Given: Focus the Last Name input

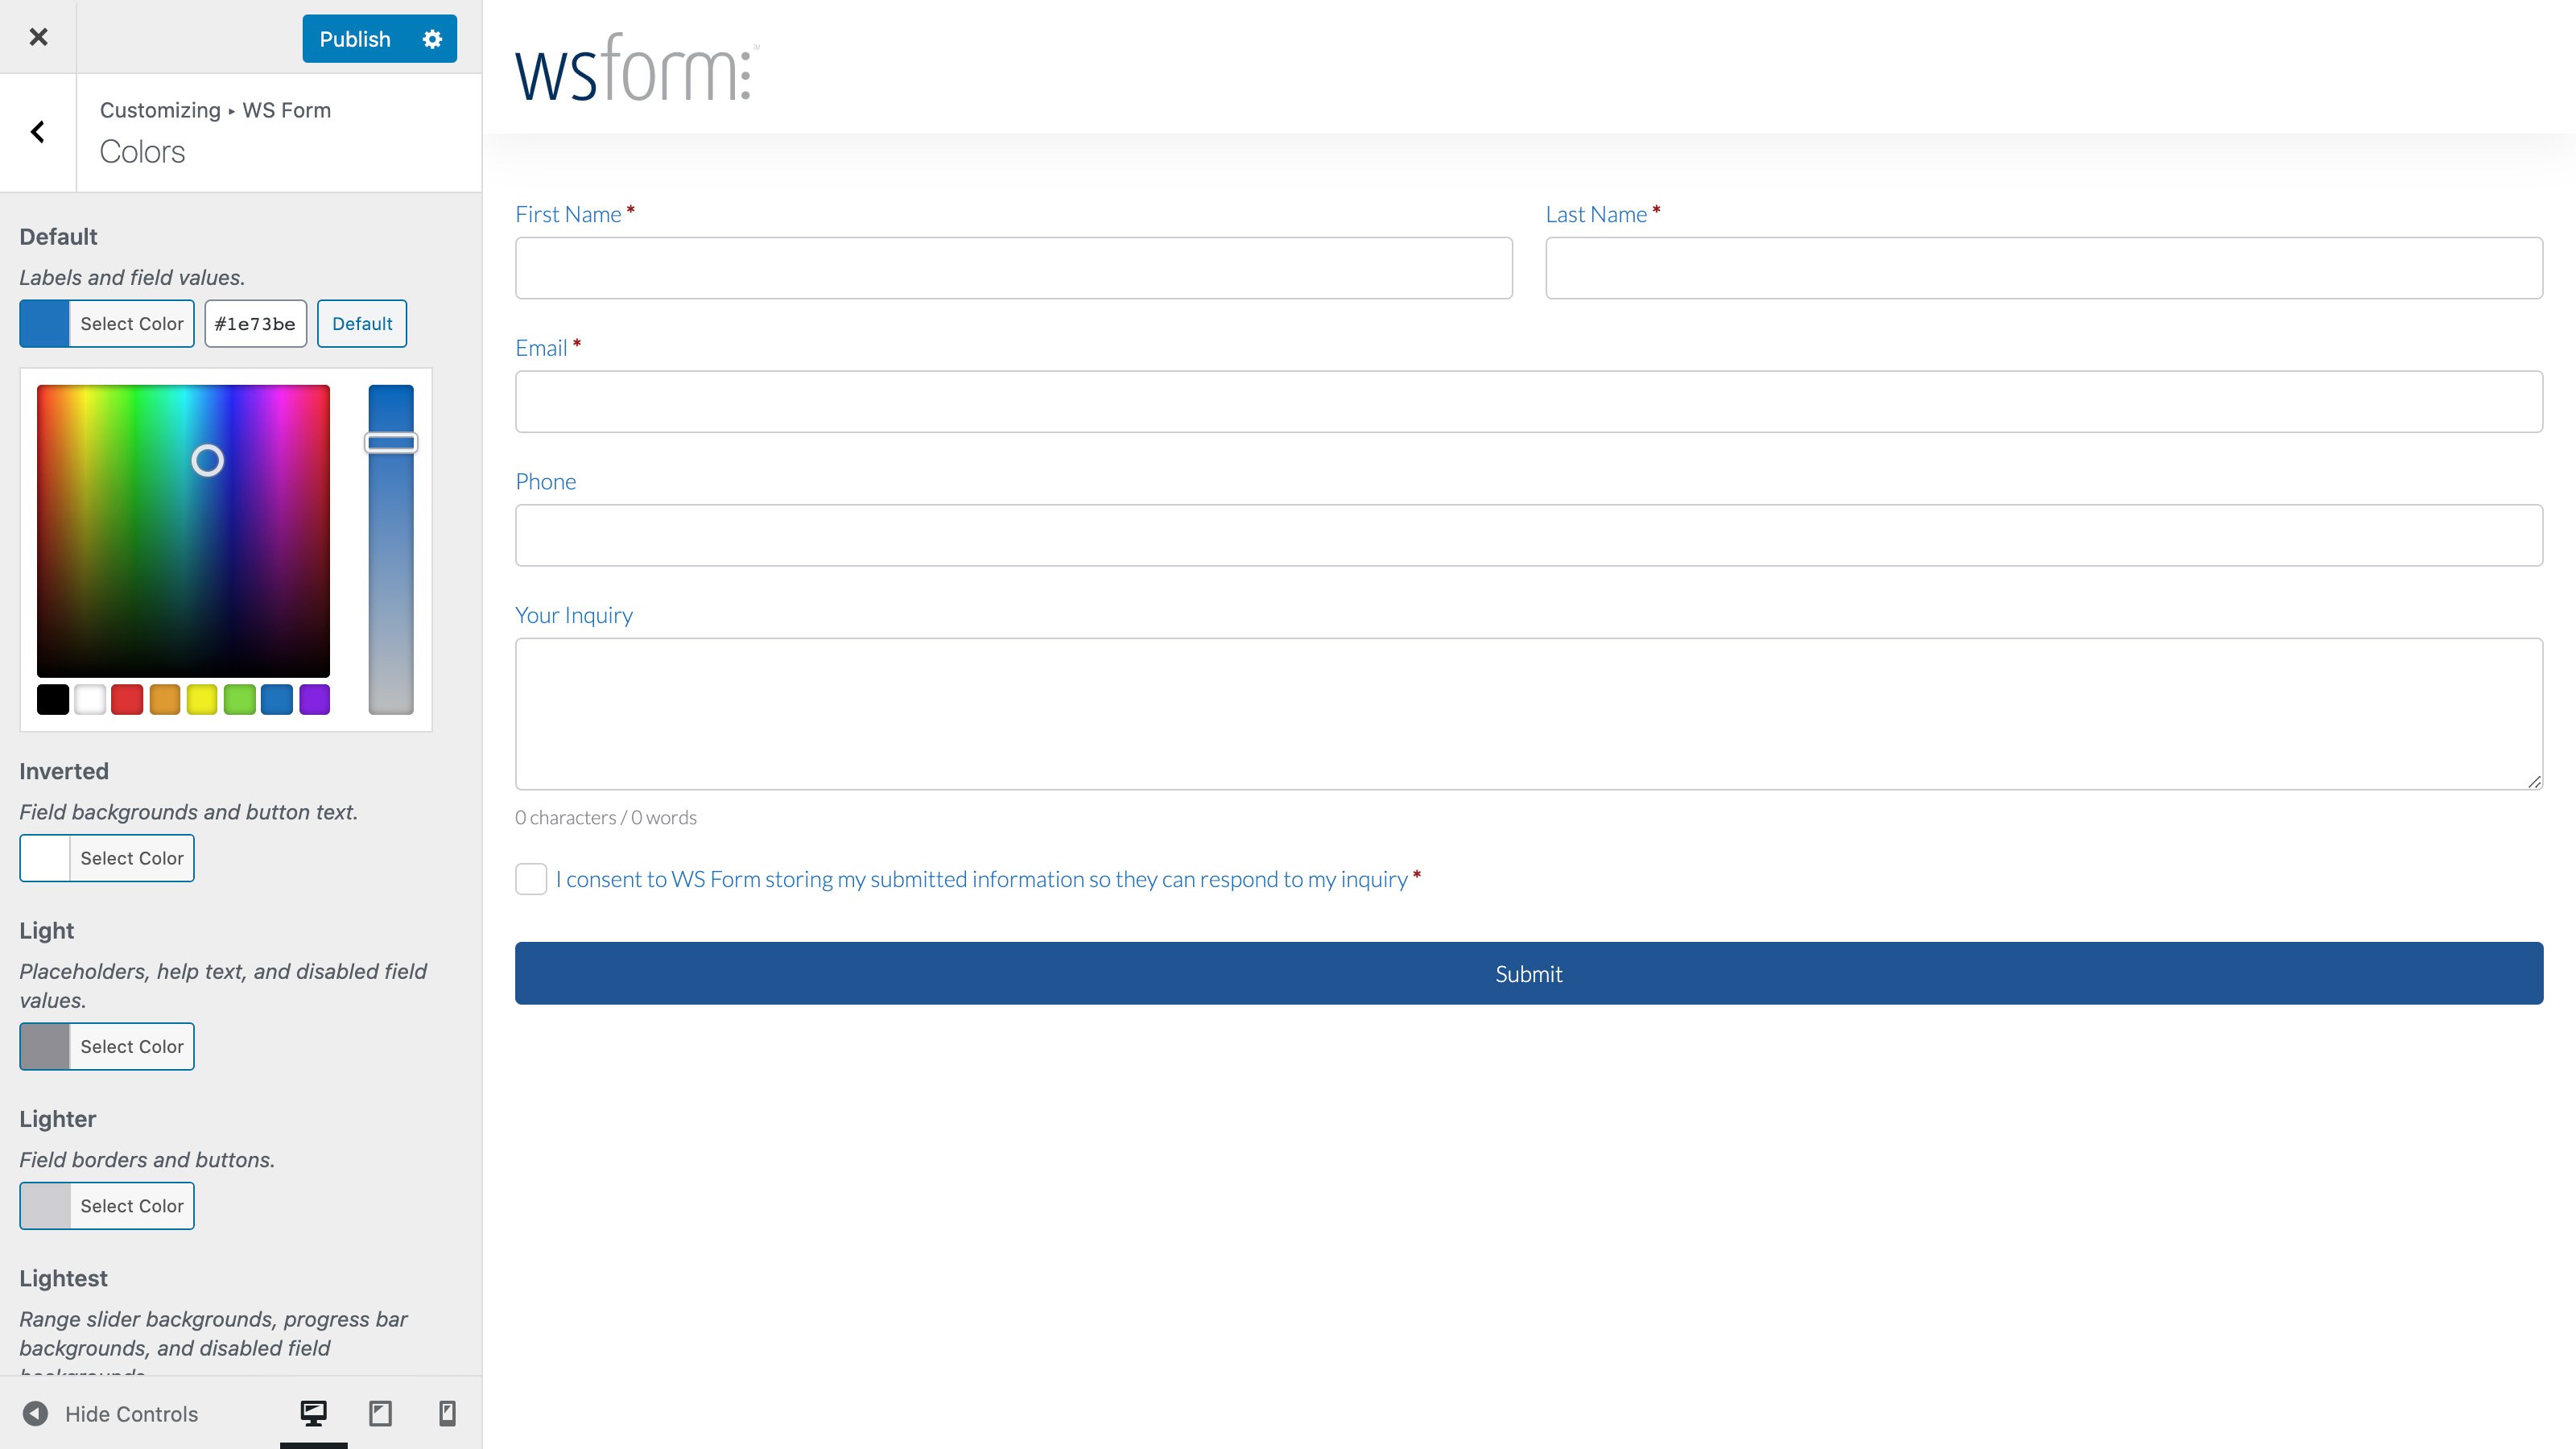Looking at the screenshot, I should click(x=2044, y=268).
